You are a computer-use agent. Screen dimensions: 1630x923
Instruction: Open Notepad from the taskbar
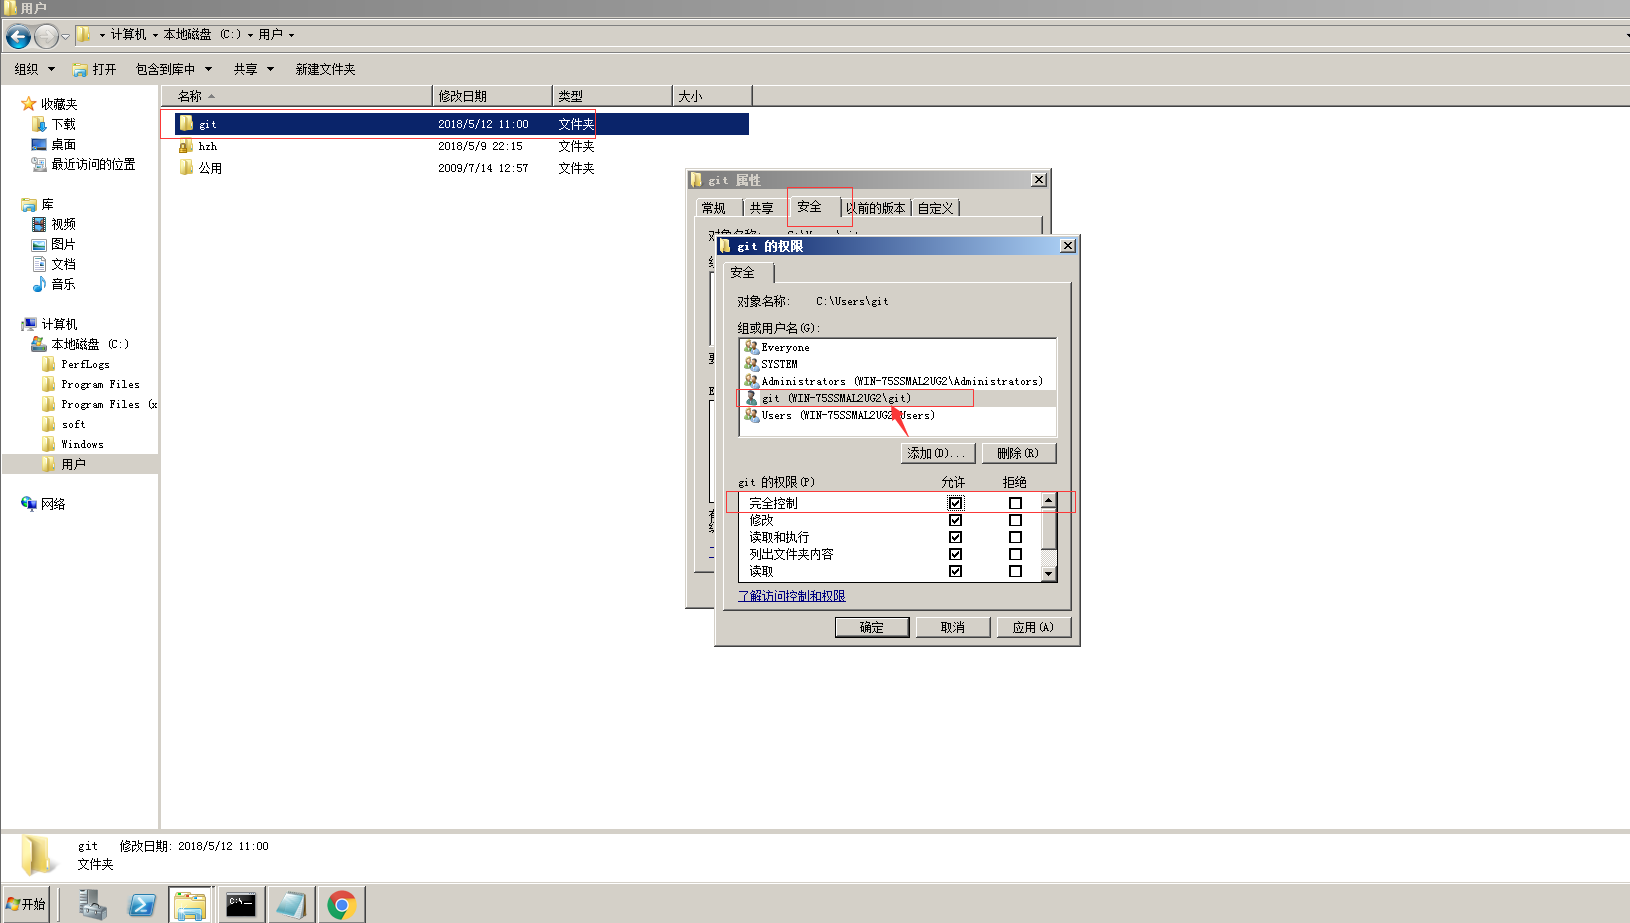click(x=291, y=905)
